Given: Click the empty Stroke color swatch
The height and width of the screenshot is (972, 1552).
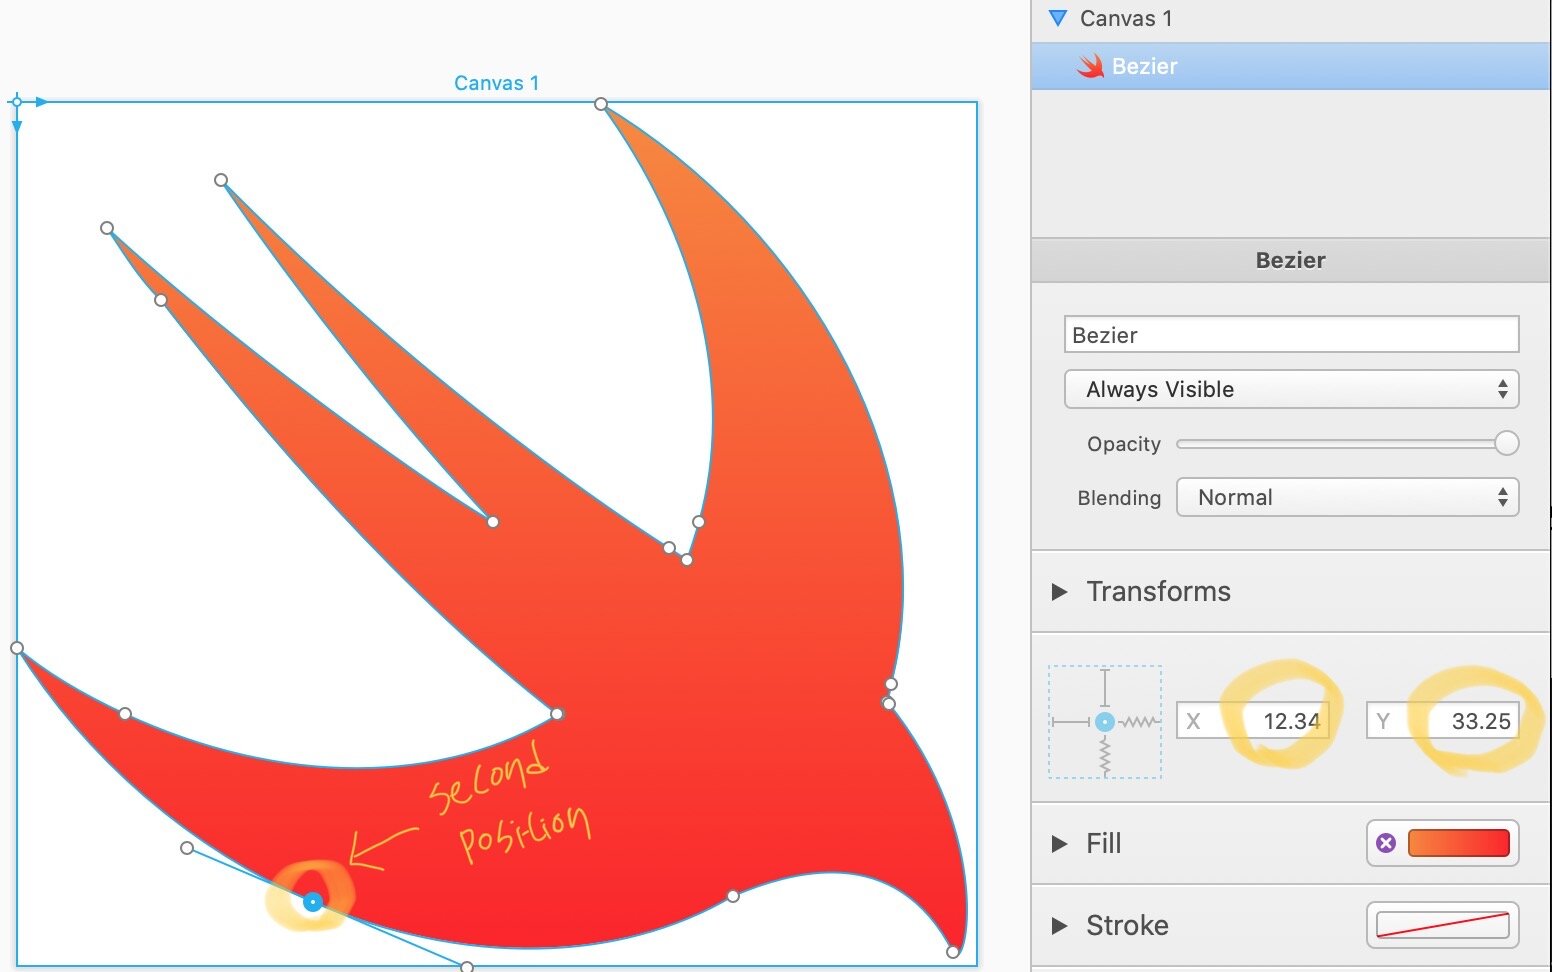Looking at the screenshot, I should [x=1442, y=926].
